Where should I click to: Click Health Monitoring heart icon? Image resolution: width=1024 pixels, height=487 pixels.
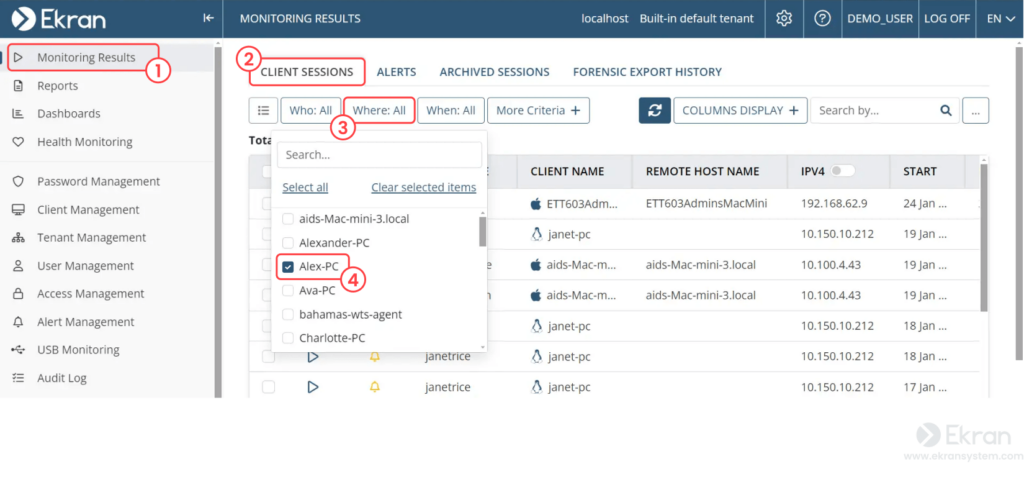pyautogui.click(x=18, y=142)
